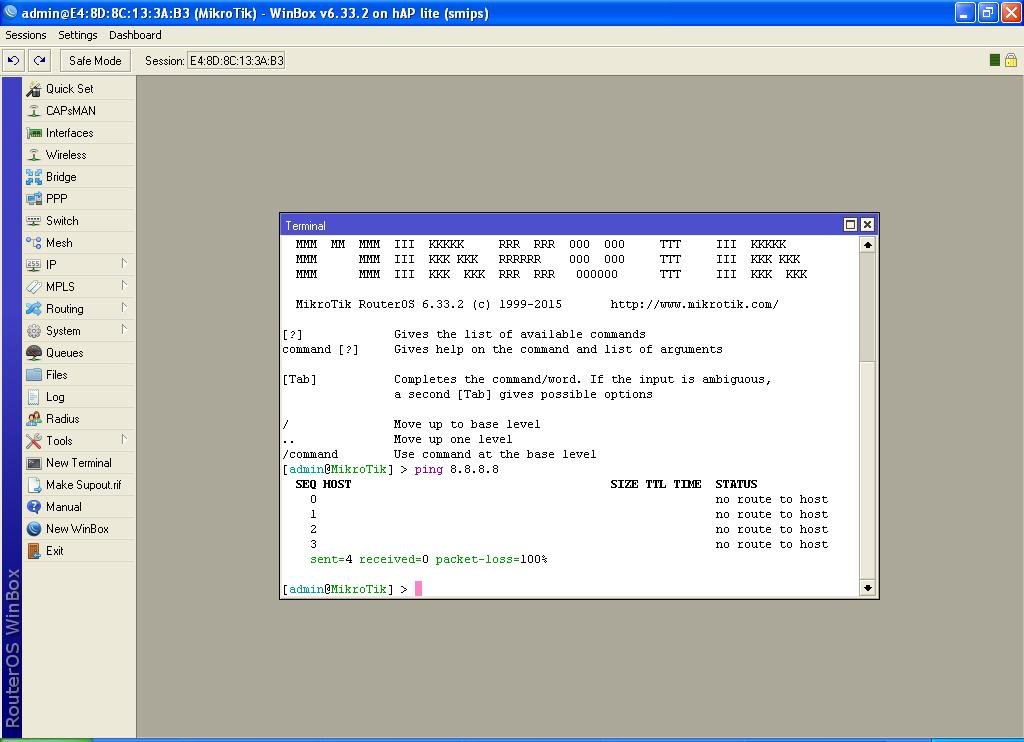Expand the MPLS submenu arrow
Screen dimensions: 1024x742
(124, 285)
